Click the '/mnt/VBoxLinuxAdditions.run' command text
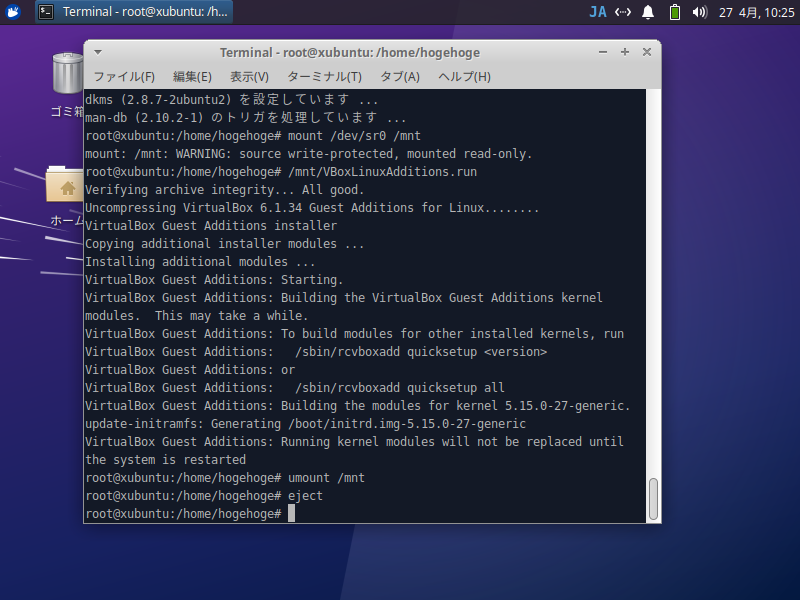 click(383, 171)
